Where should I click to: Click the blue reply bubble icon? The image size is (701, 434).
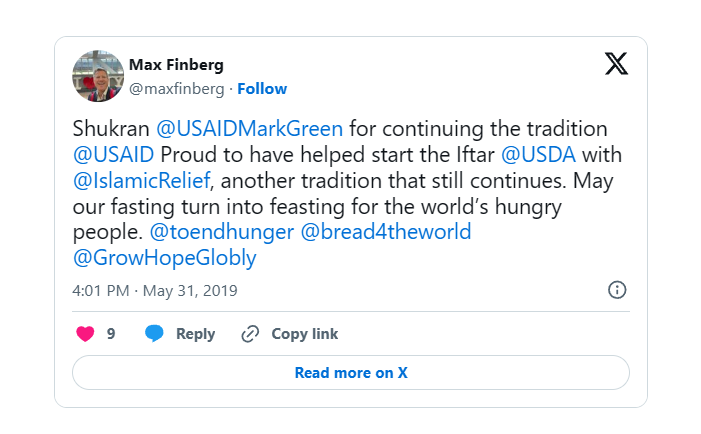tap(154, 334)
